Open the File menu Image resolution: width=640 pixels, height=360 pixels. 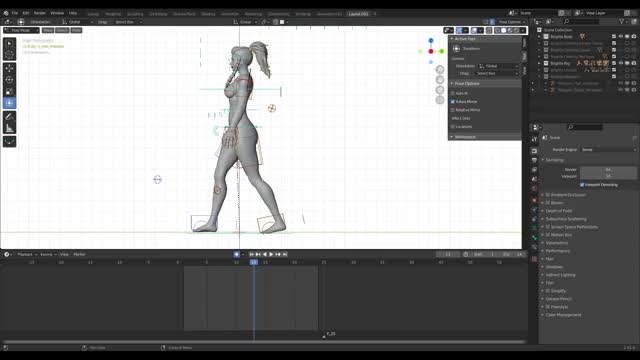15,13
